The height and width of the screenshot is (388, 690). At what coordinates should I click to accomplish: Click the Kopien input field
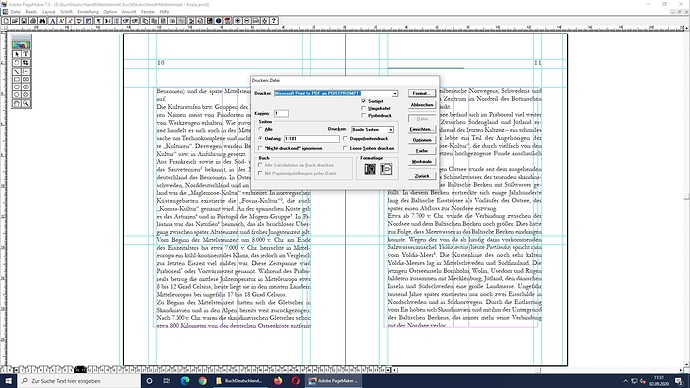coord(281,113)
